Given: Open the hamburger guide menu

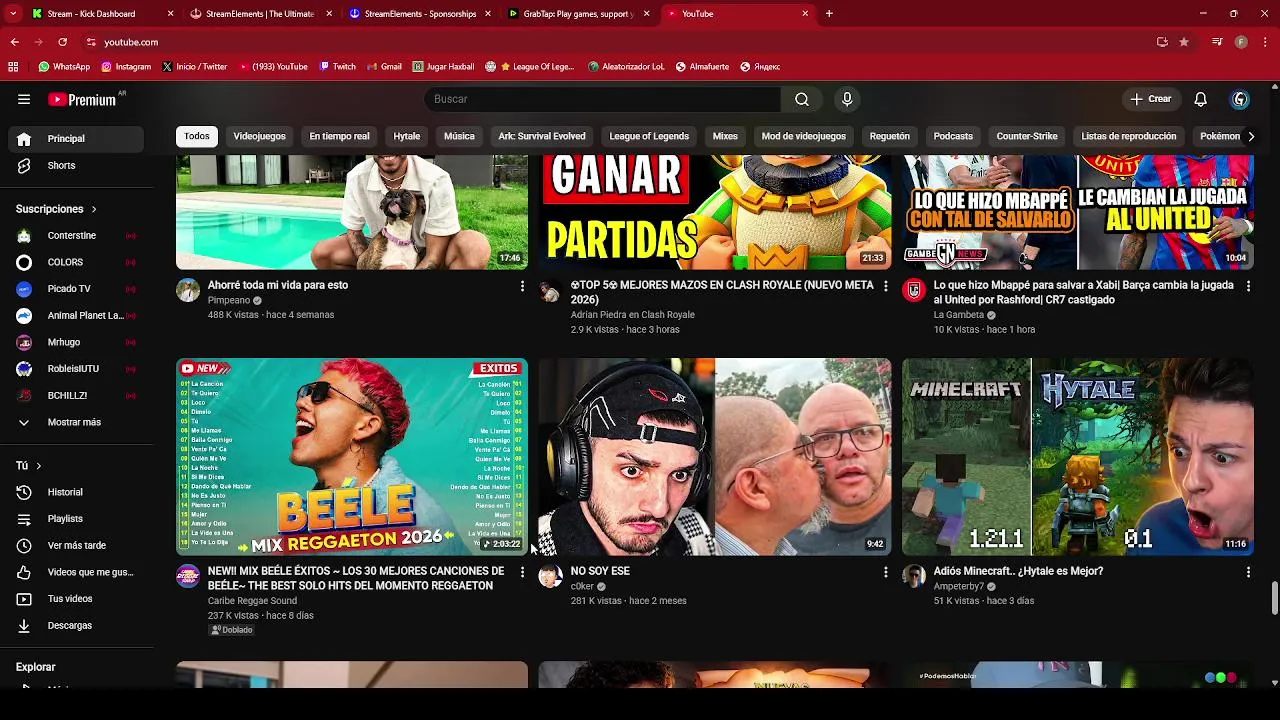Looking at the screenshot, I should pyautogui.click(x=24, y=99).
